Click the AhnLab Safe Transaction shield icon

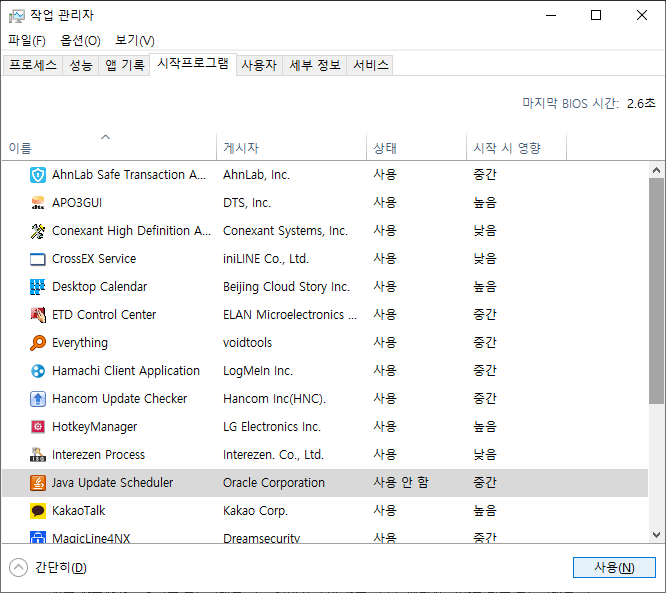point(38,175)
